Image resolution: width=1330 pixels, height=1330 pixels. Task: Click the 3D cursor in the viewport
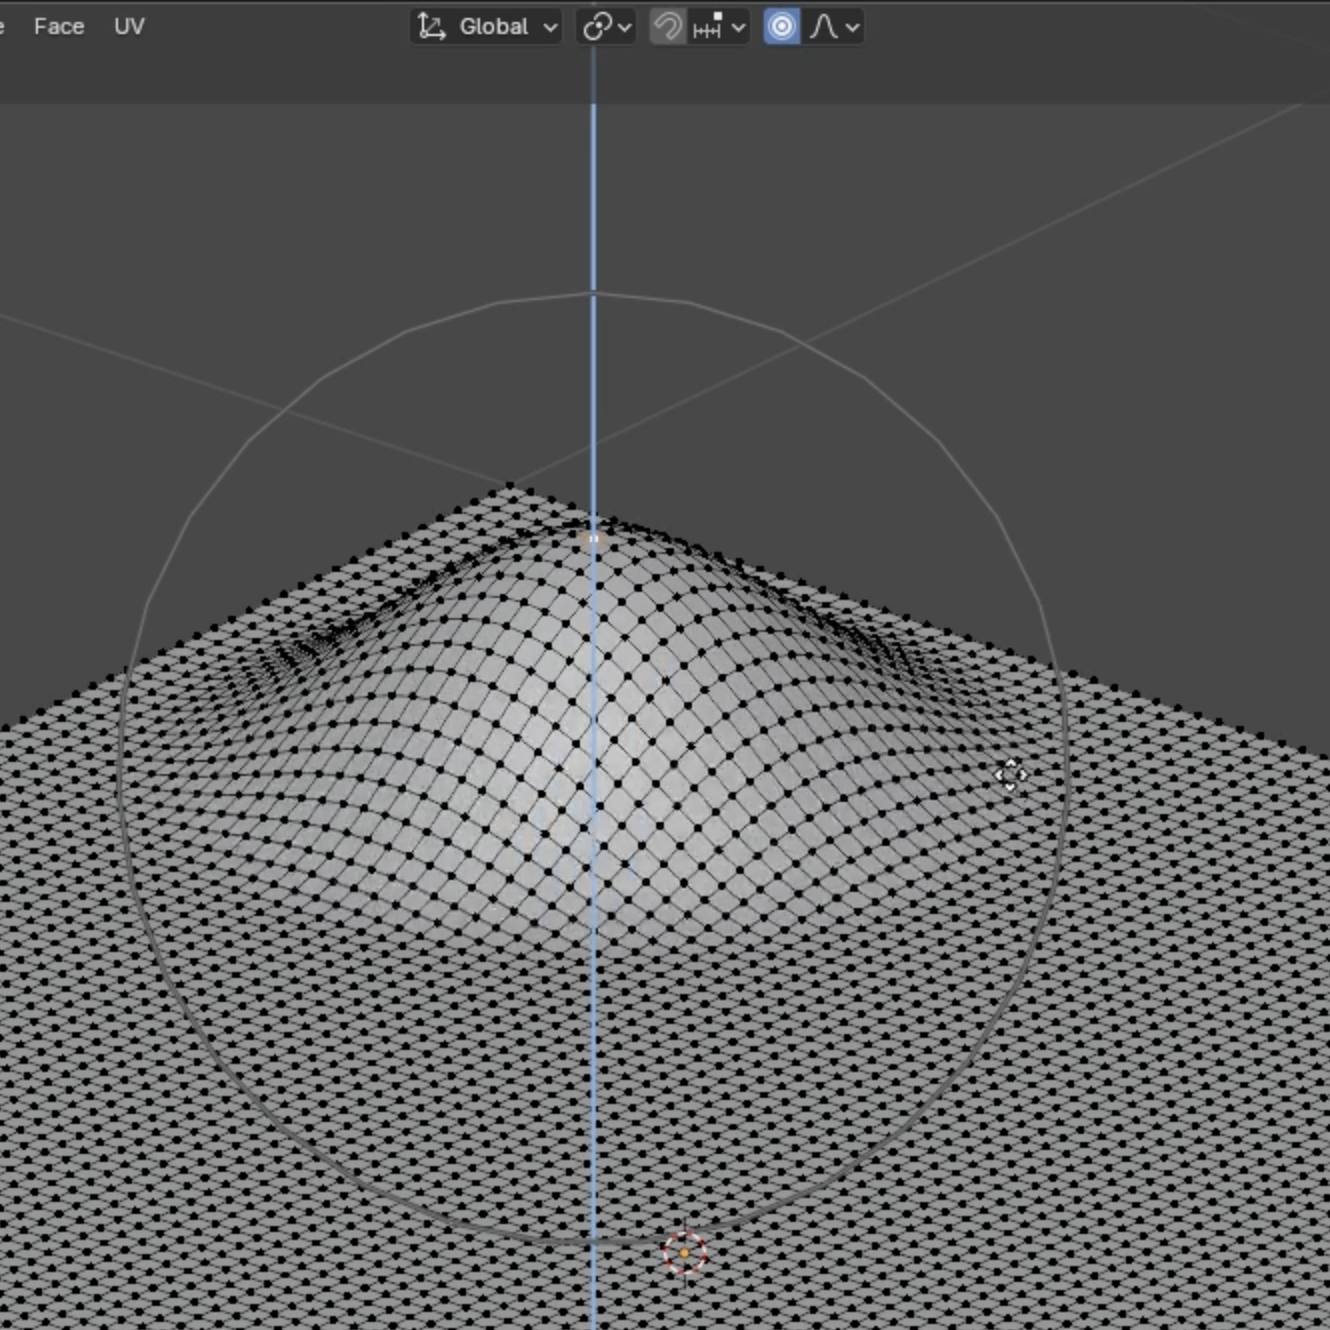(685, 1253)
